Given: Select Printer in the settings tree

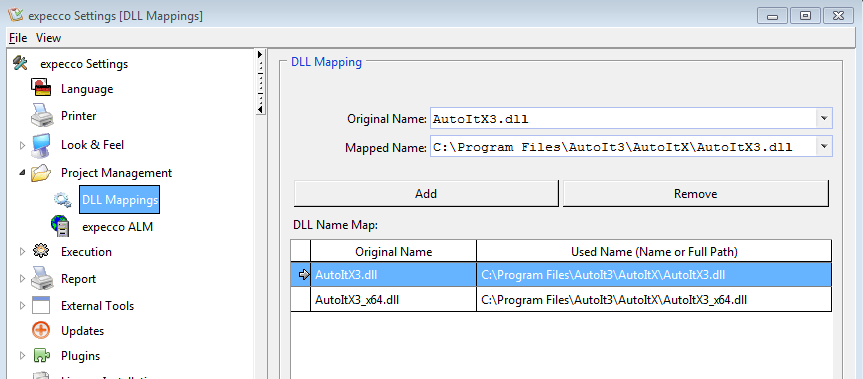Looking at the screenshot, I should (79, 116).
